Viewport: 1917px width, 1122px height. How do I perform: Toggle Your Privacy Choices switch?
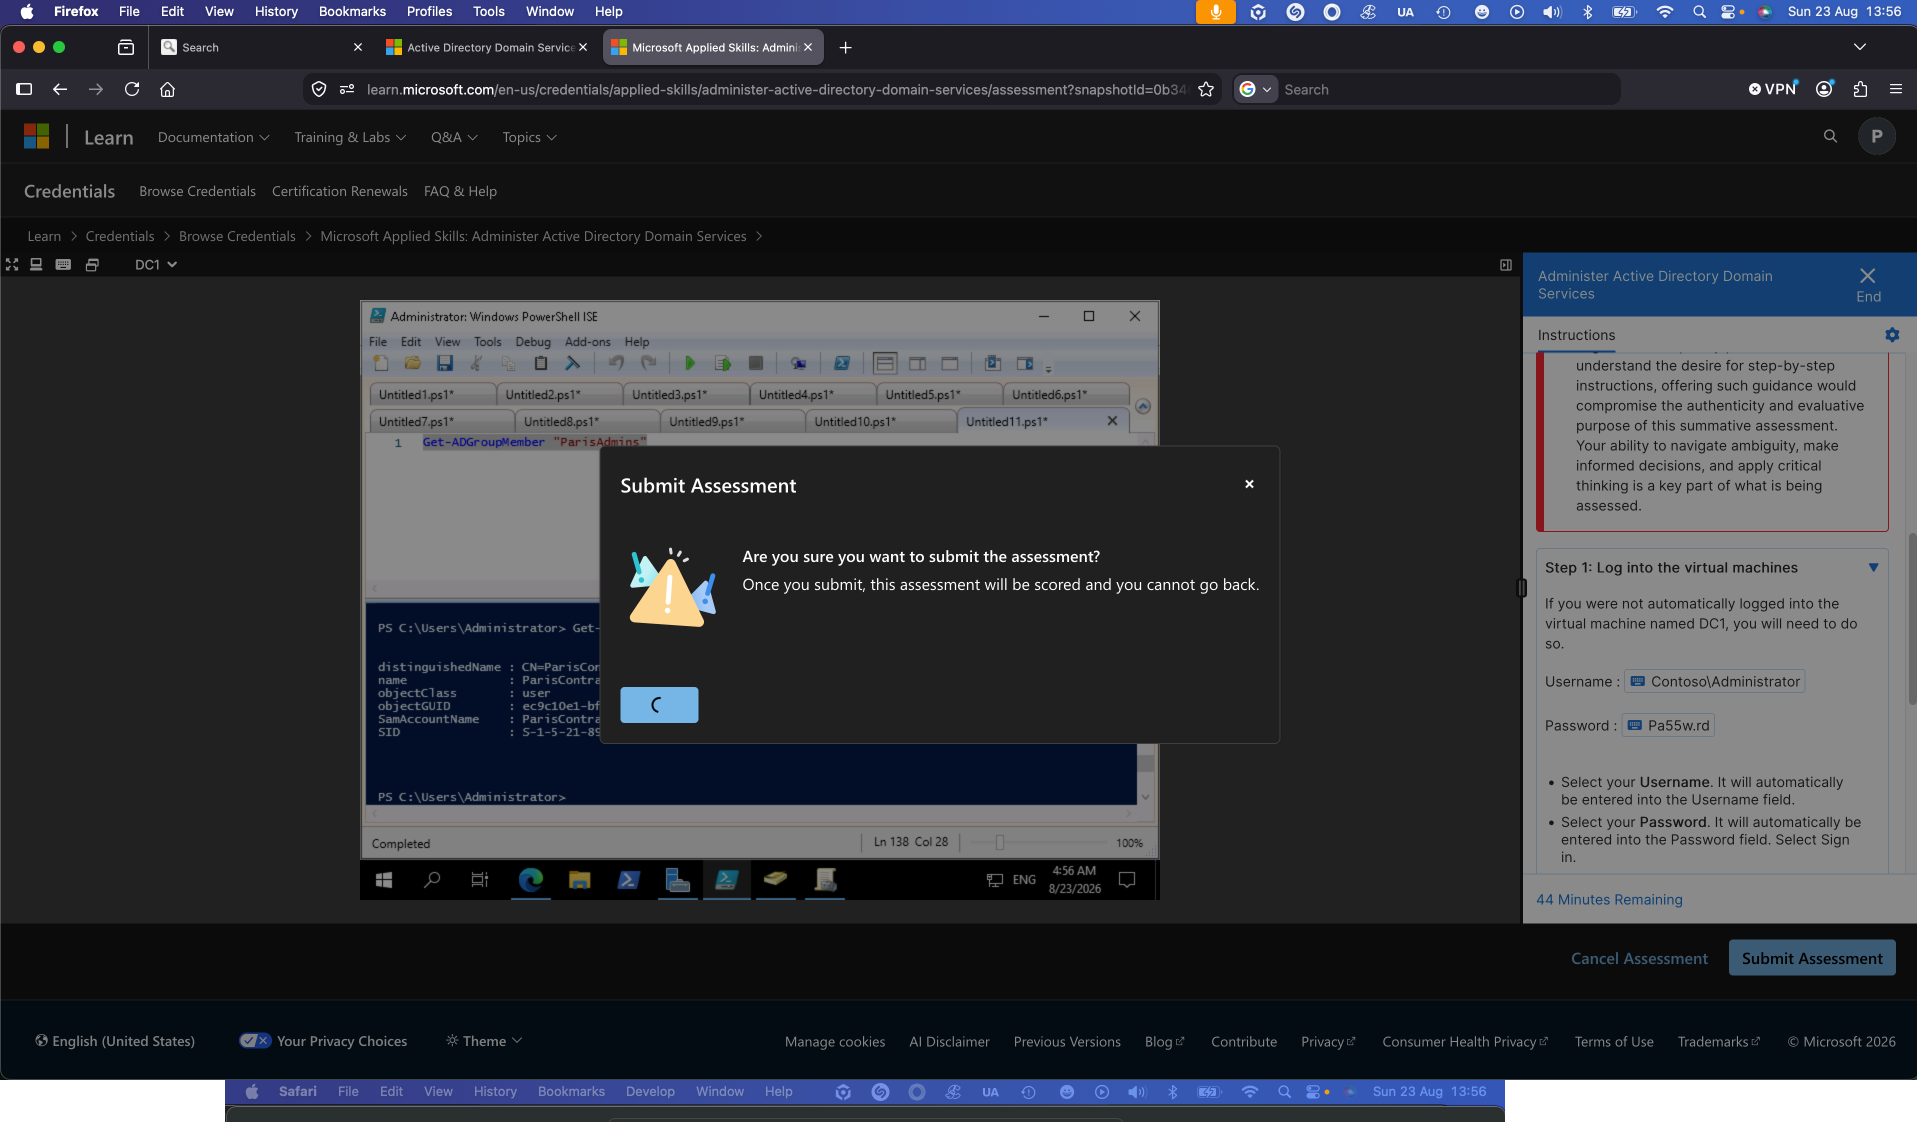click(x=255, y=1041)
